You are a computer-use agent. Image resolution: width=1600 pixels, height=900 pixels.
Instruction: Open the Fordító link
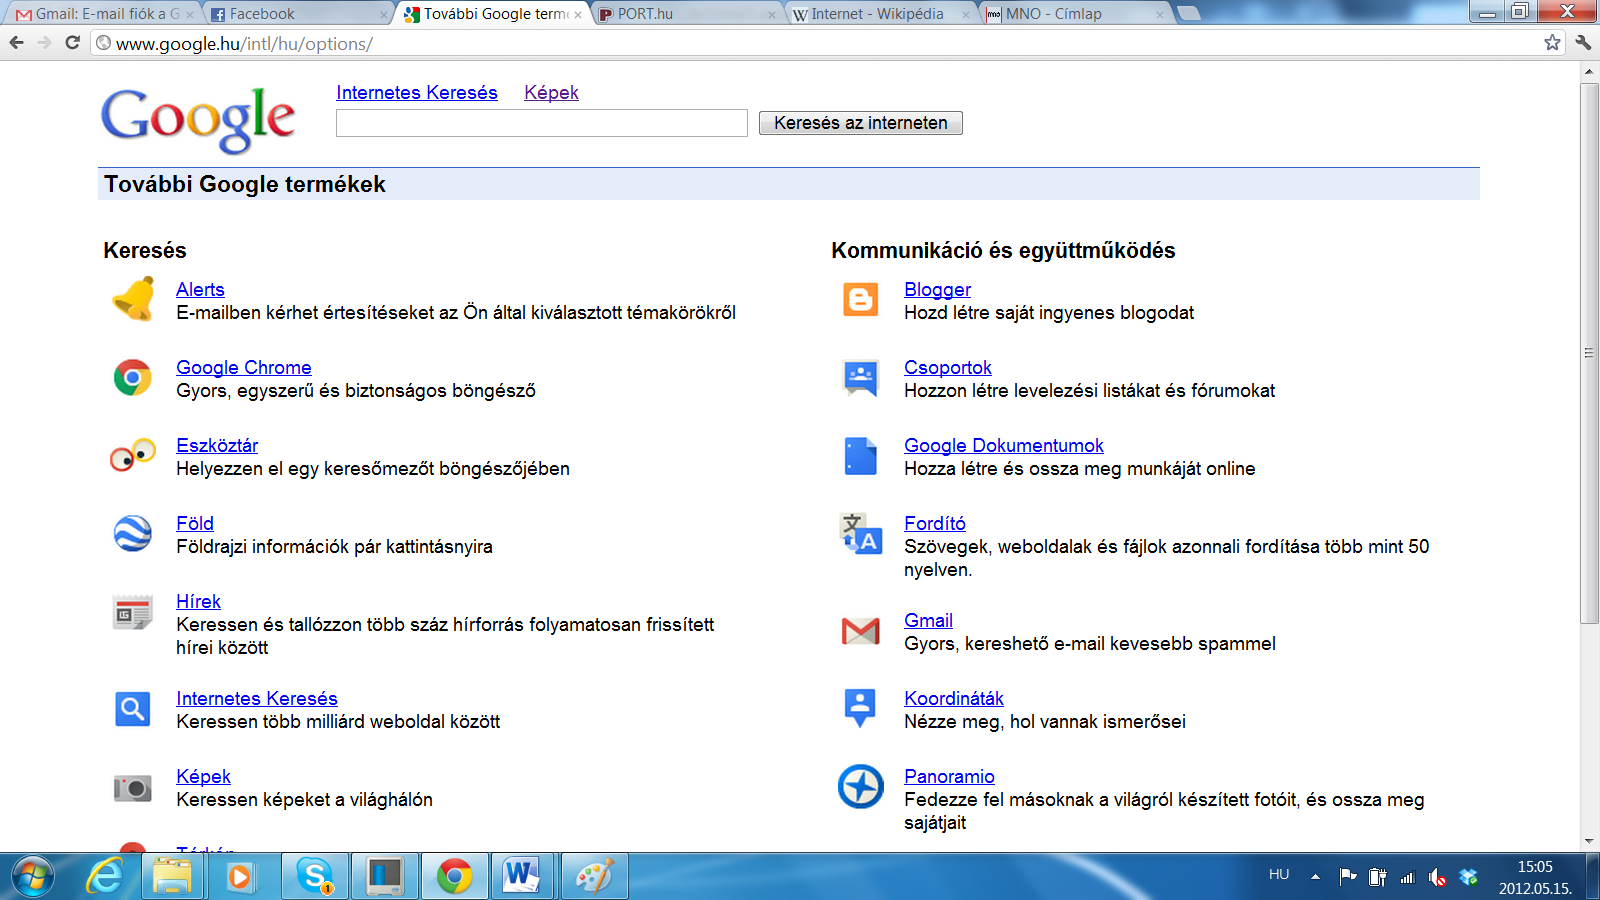point(935,523)
